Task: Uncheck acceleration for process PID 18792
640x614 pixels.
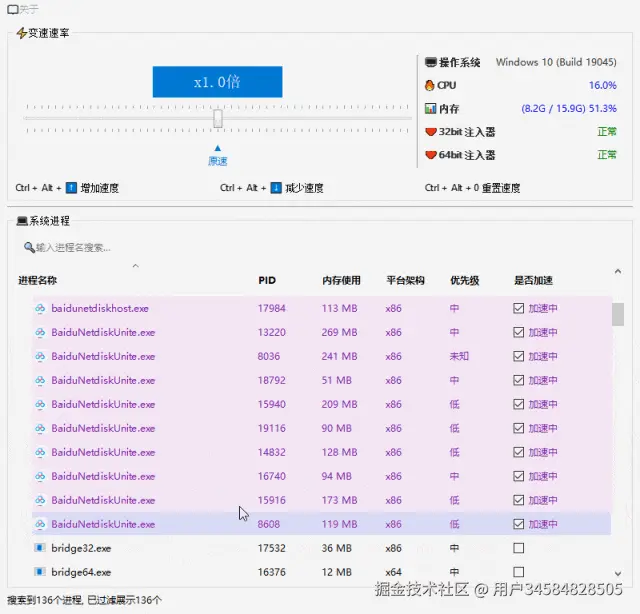Action: pyautogui.click(x=518, y=380)
